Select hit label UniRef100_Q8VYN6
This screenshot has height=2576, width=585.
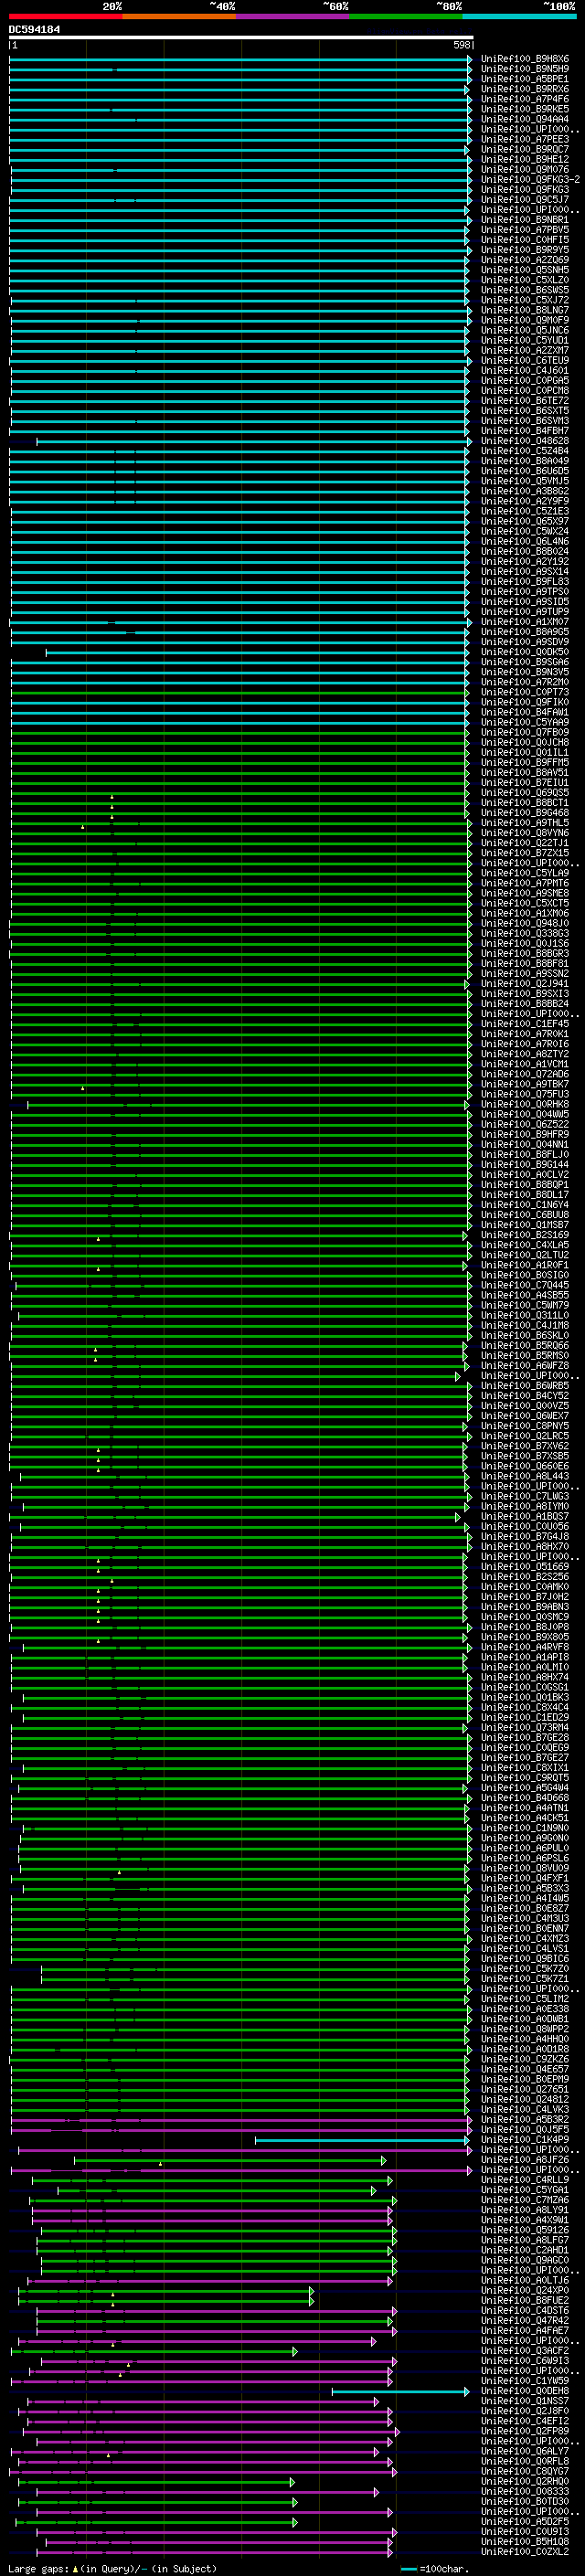(x=525, y=833)
